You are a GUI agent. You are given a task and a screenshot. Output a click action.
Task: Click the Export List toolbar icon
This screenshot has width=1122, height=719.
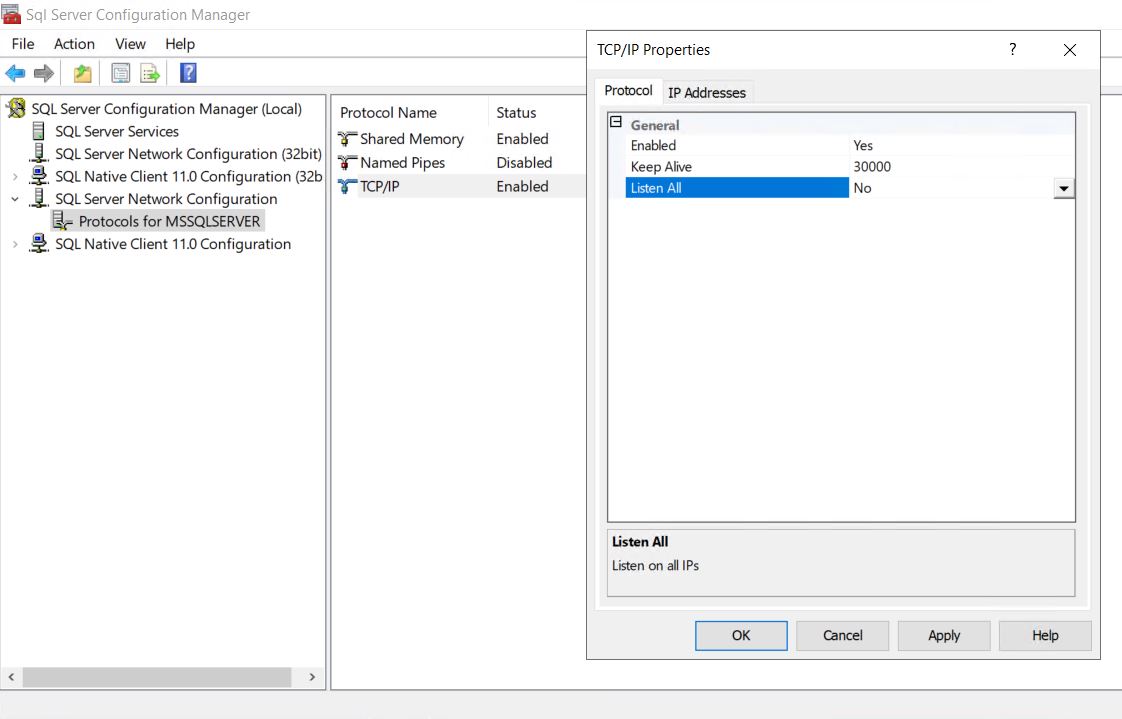click(150, 73)
